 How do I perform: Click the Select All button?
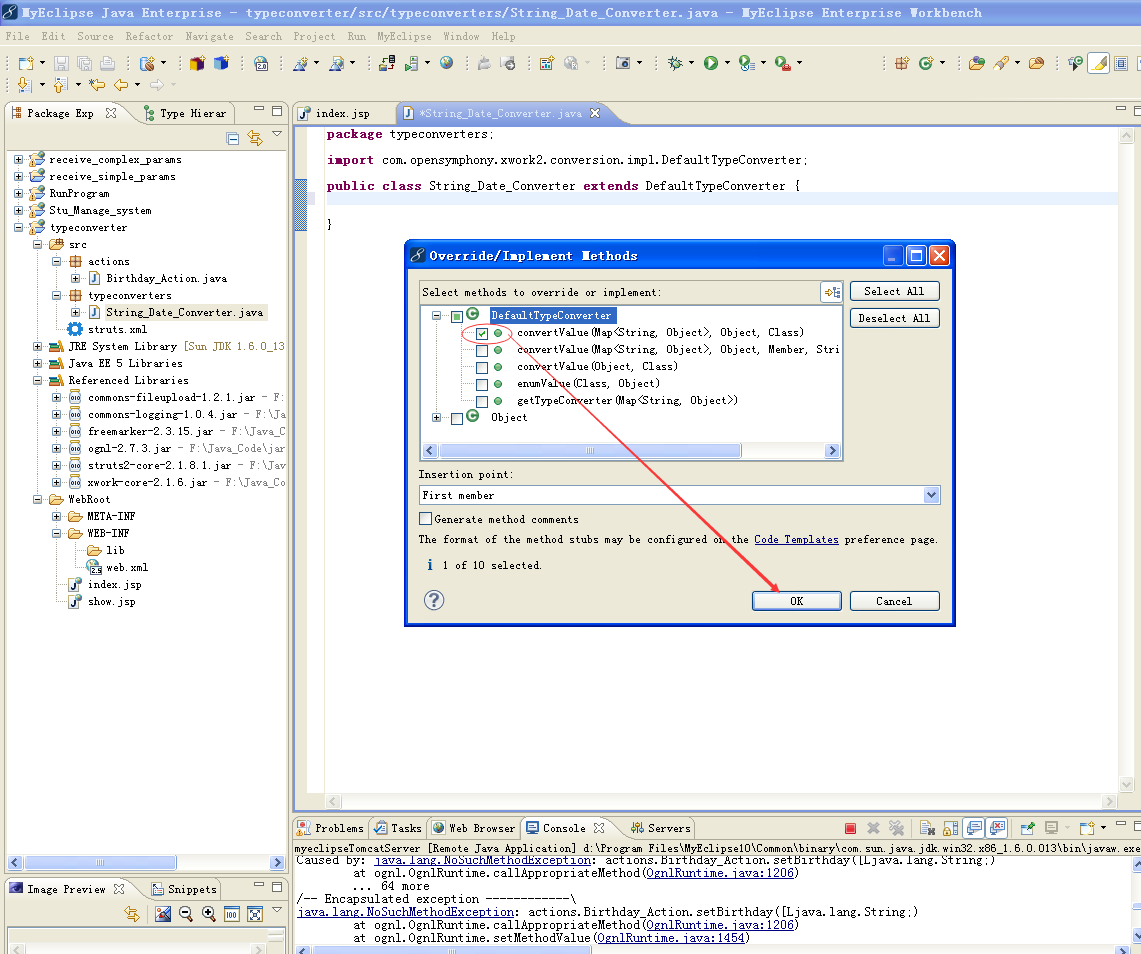tap(894, 291)
